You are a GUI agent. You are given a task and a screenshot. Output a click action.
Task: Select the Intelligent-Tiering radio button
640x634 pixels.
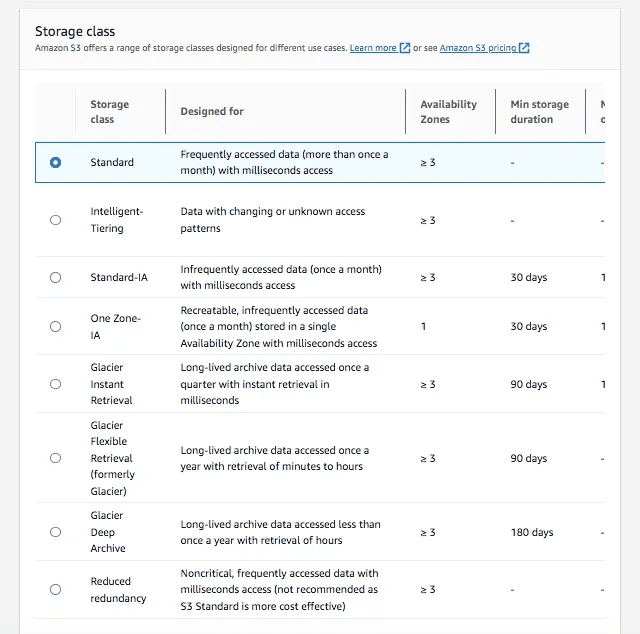(x=56, y=220)
